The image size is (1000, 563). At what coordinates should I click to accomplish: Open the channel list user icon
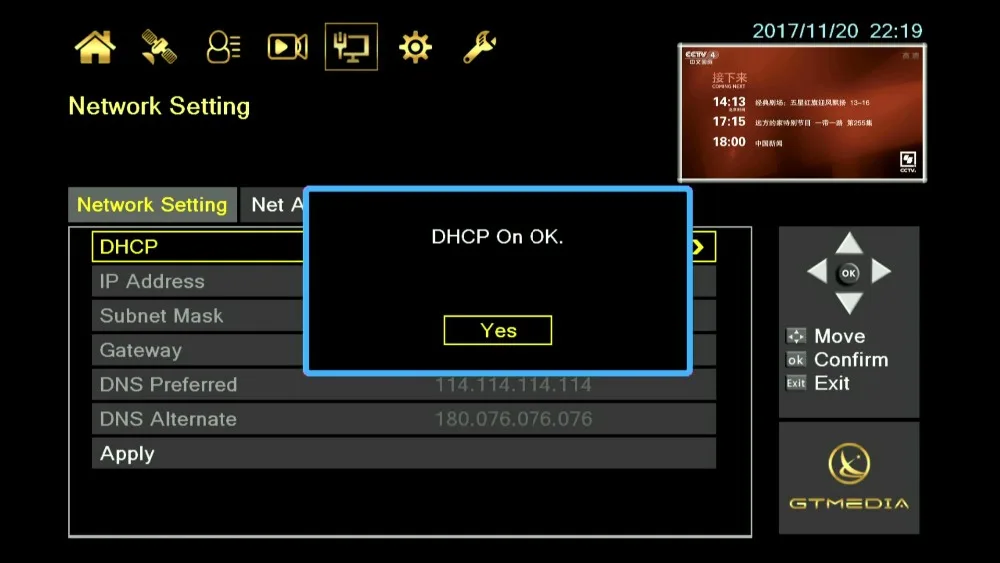(223, 47)
